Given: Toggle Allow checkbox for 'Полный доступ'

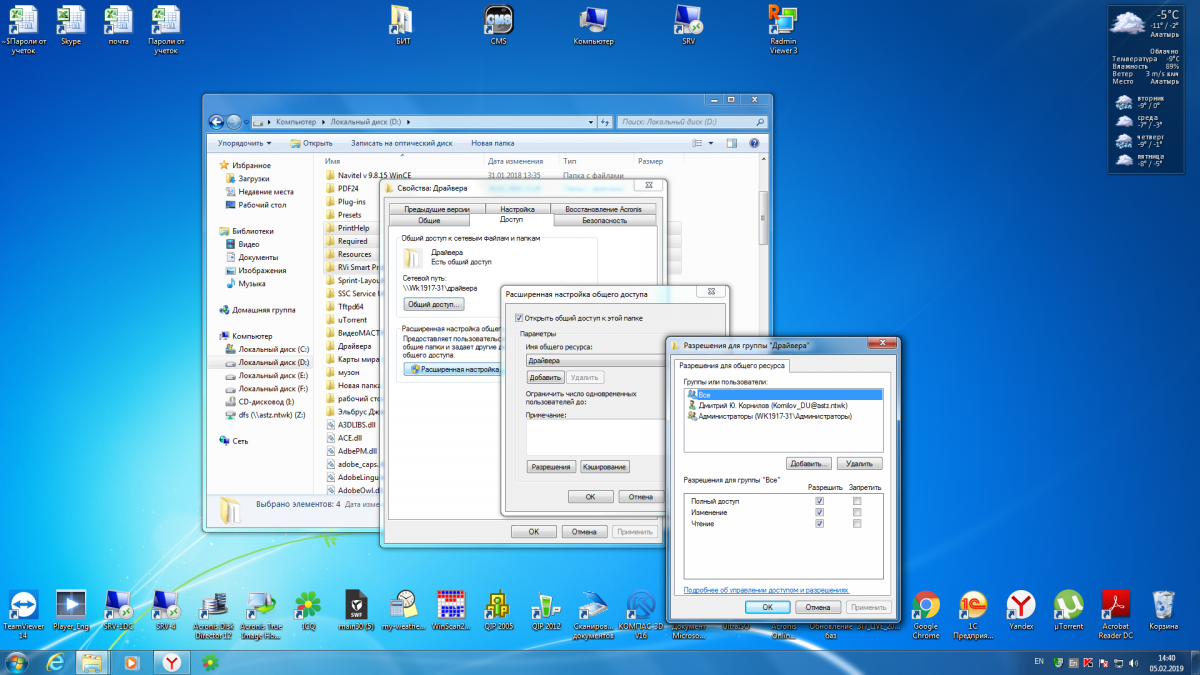Looking at the screenshot, I should (x=819, y=500).
